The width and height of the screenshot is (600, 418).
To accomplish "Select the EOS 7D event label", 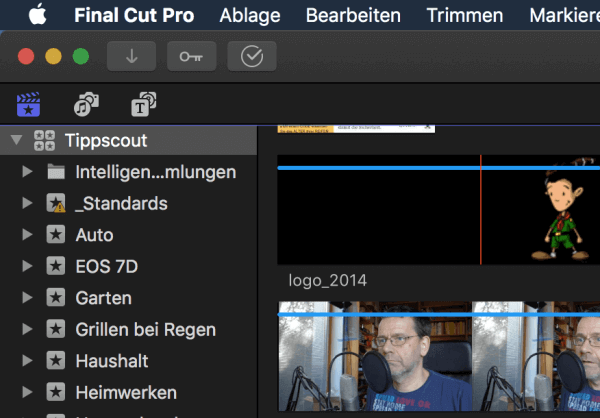I will click(x=107, y=266).
